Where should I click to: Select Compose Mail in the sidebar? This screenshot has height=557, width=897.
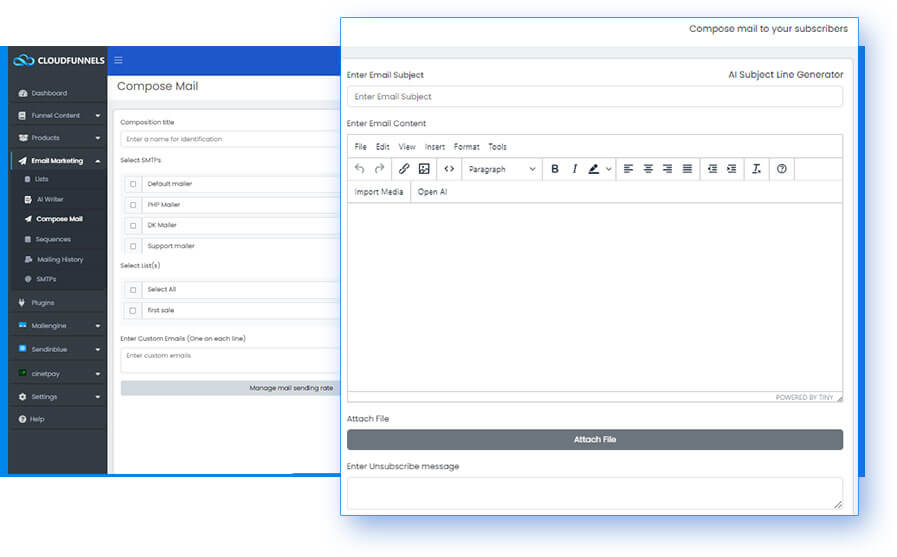point(59,219)
